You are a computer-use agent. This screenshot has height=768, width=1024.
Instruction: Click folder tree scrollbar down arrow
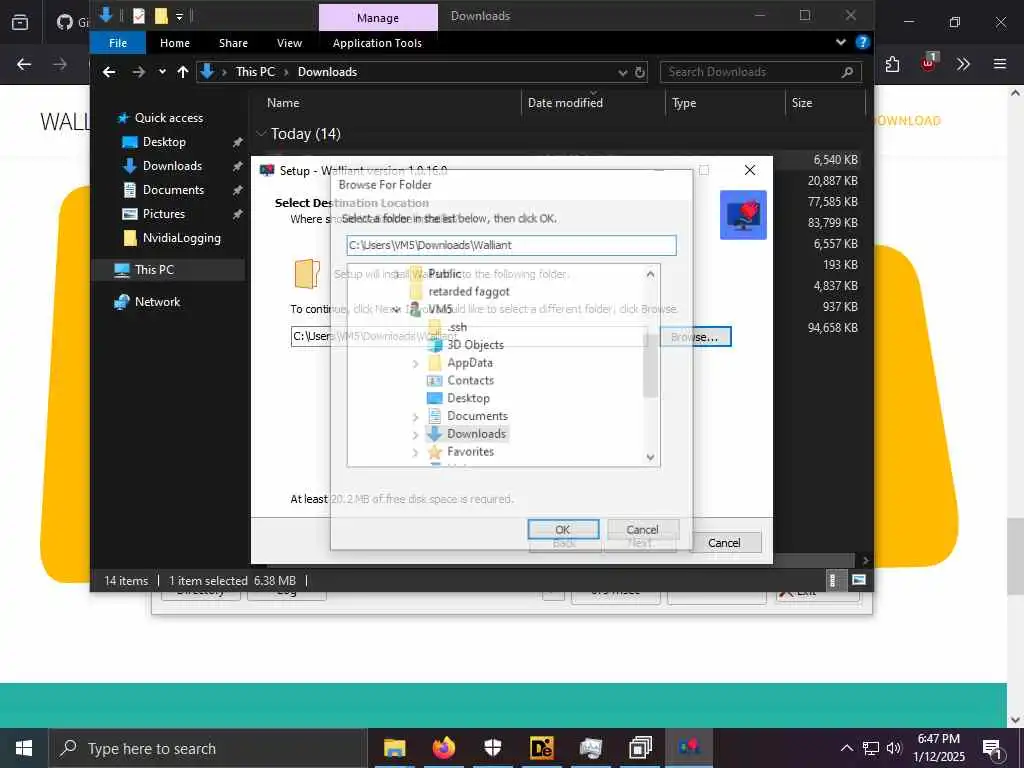tap(650, 457)
